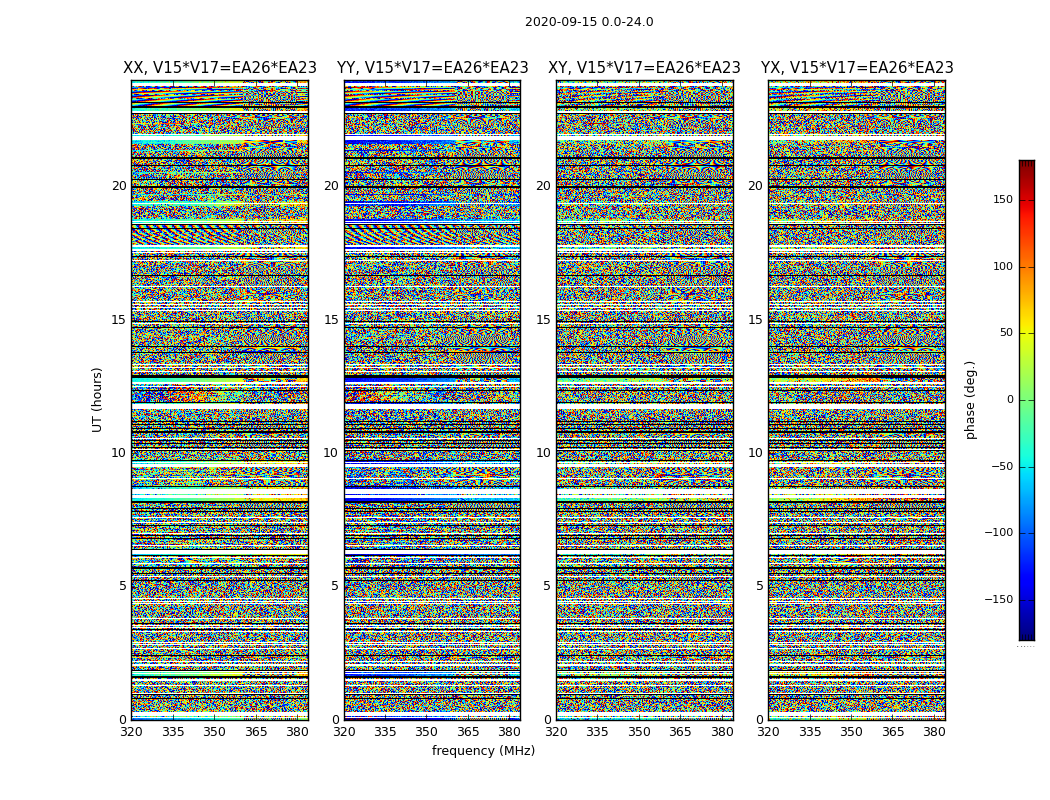1050x800 pixels.
Task: Click the plot title '2020-09-15 0.0-24.0'
Action: [x=589, y=22]
